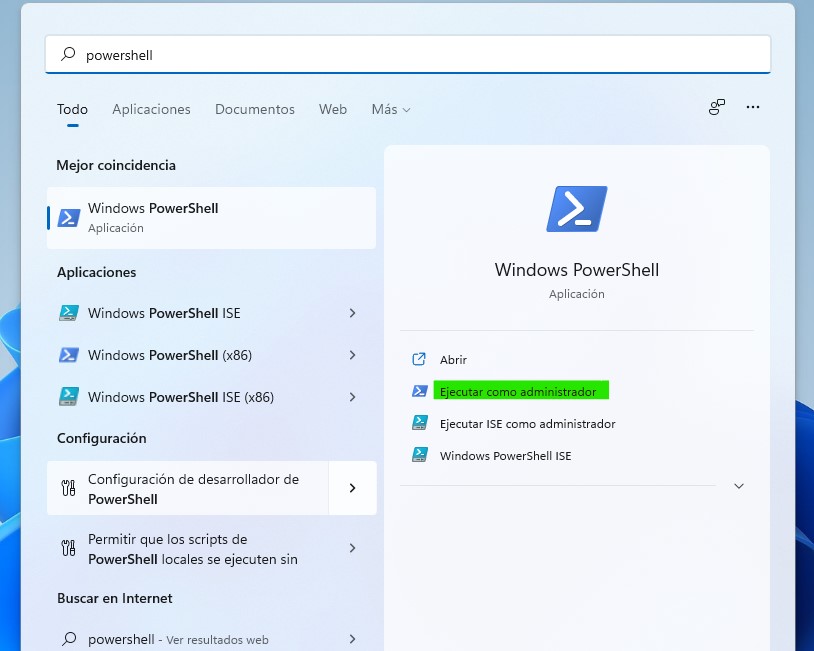Open the Documentos tab
Image resolution: width=814 pixels, height=651 pixels.
point(254,109)
